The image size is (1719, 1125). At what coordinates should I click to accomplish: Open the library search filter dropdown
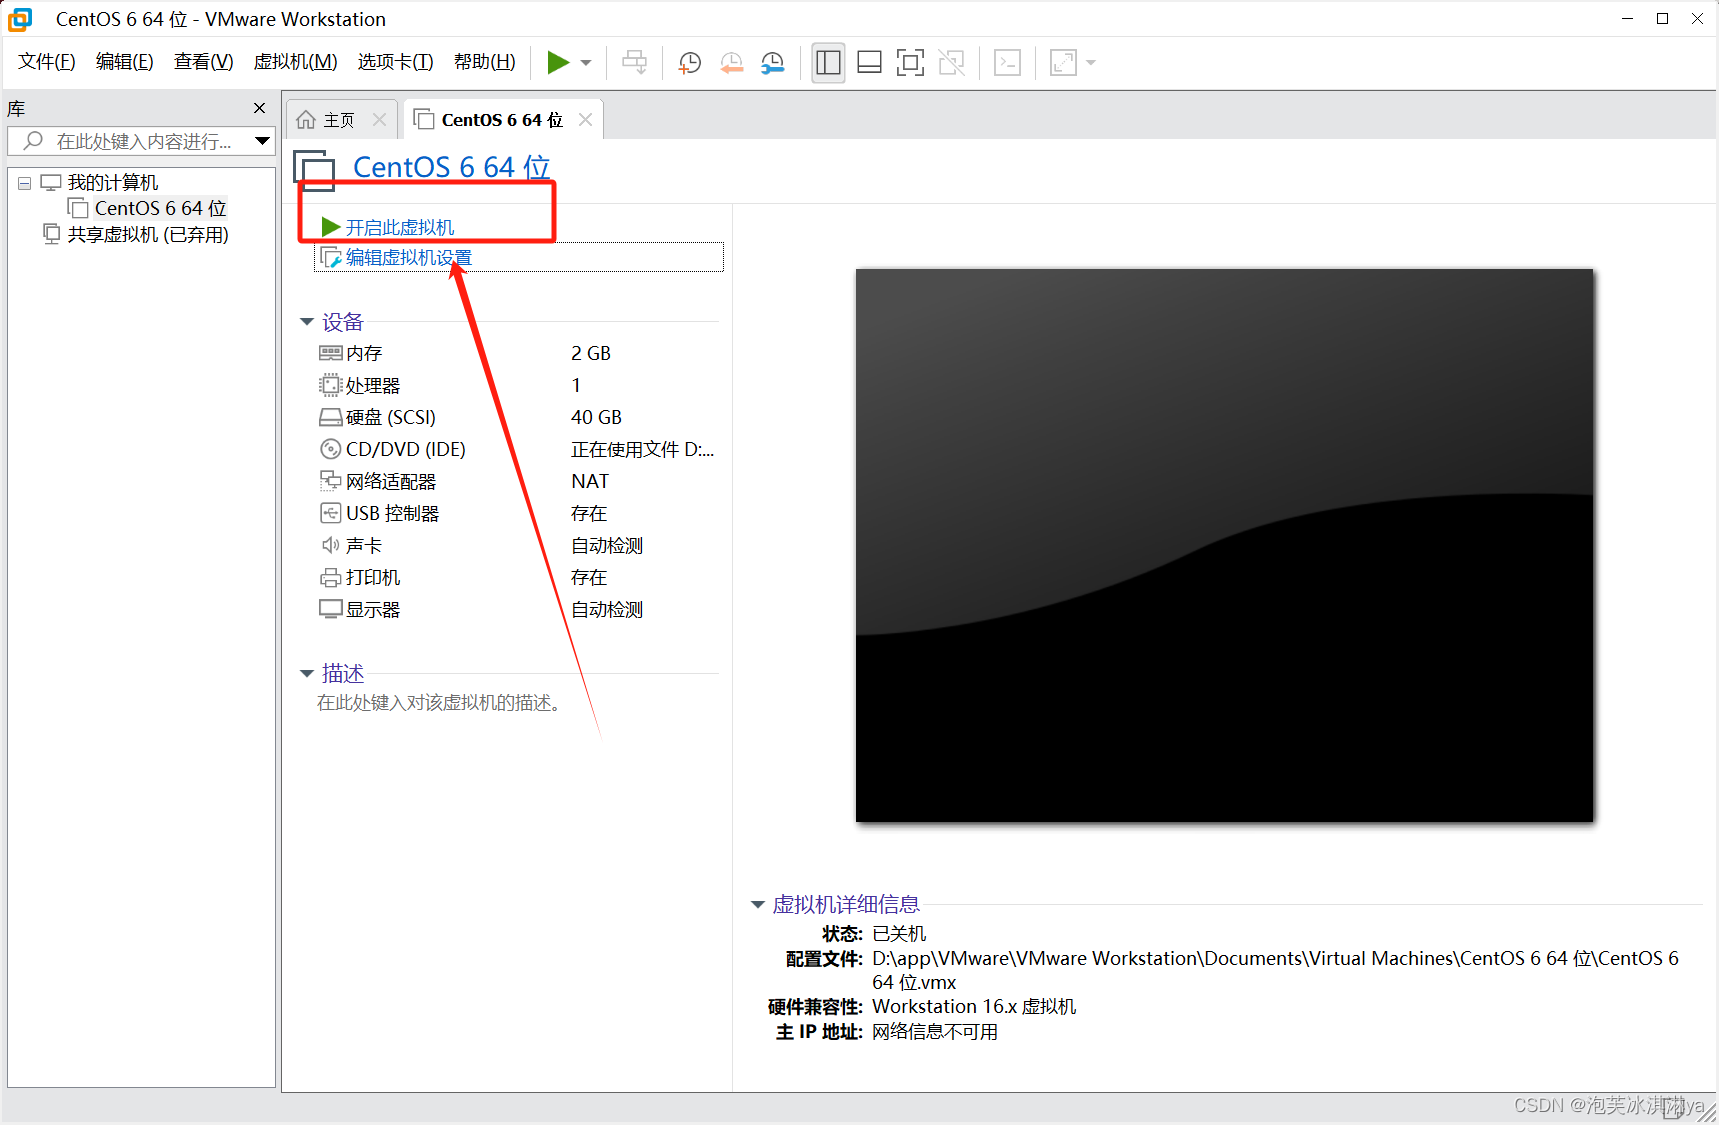(x=263, y=141)
